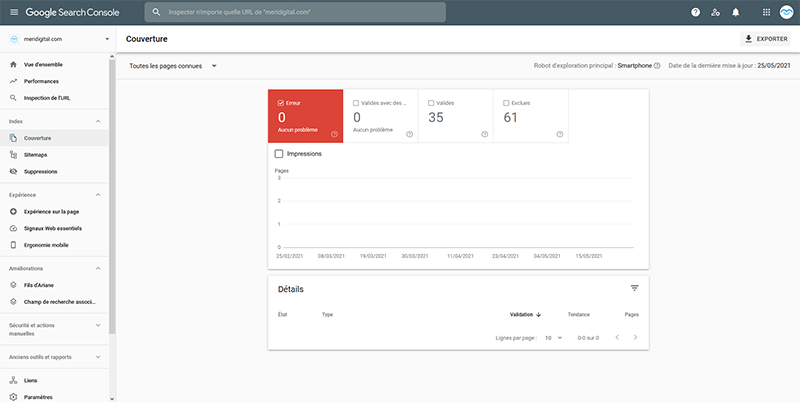Click the EXPORTER button

click(x=765, y=39)
